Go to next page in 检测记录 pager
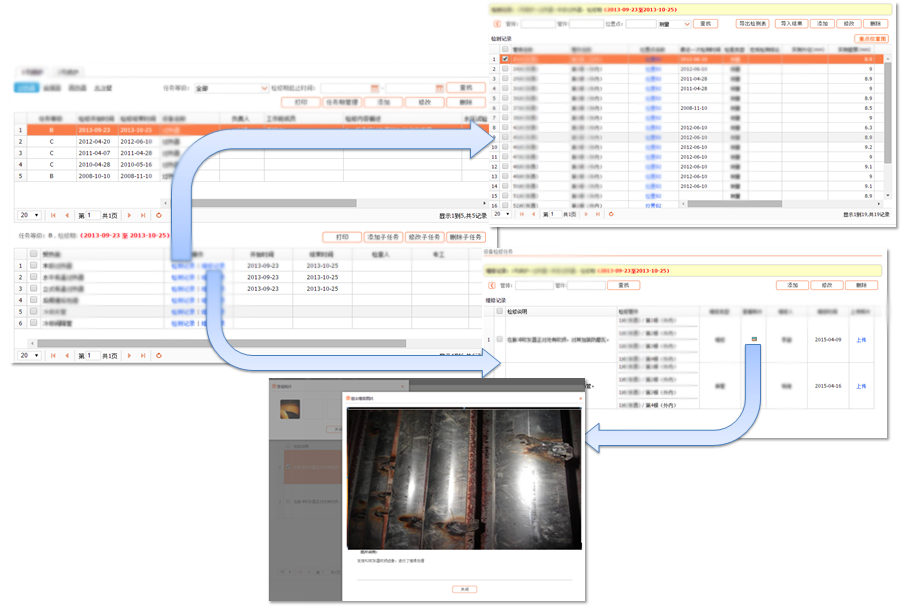 pos(586,214)
